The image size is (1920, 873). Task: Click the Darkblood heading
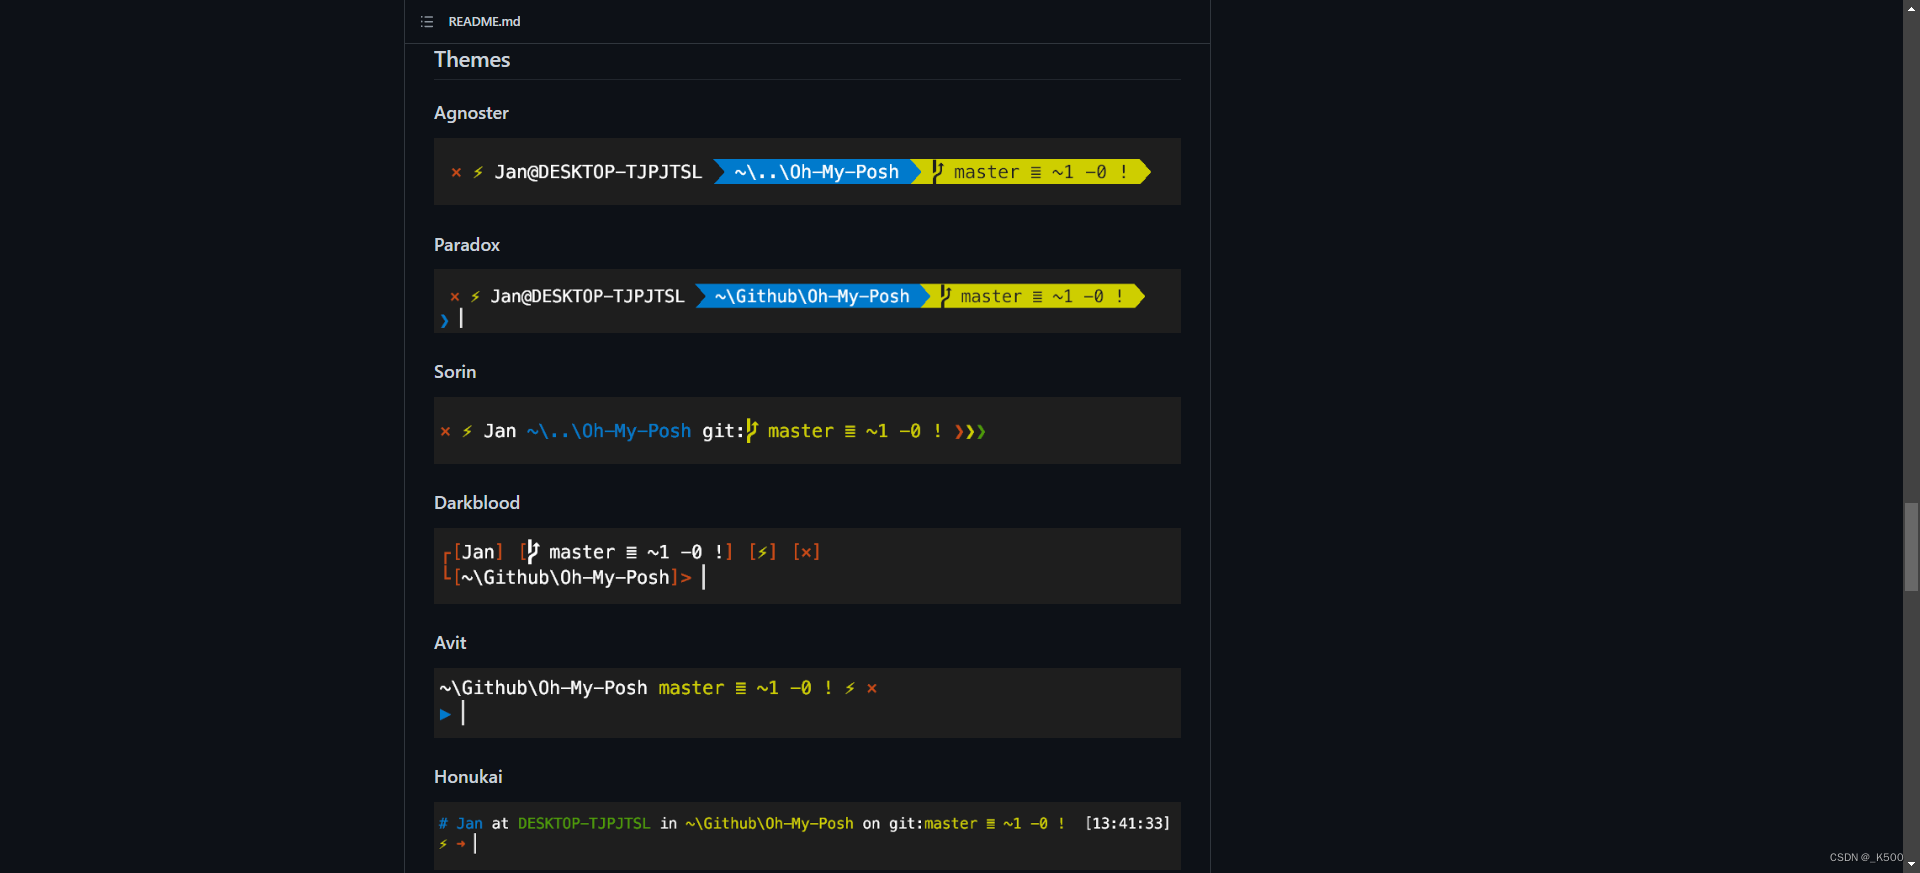[477, 503]
